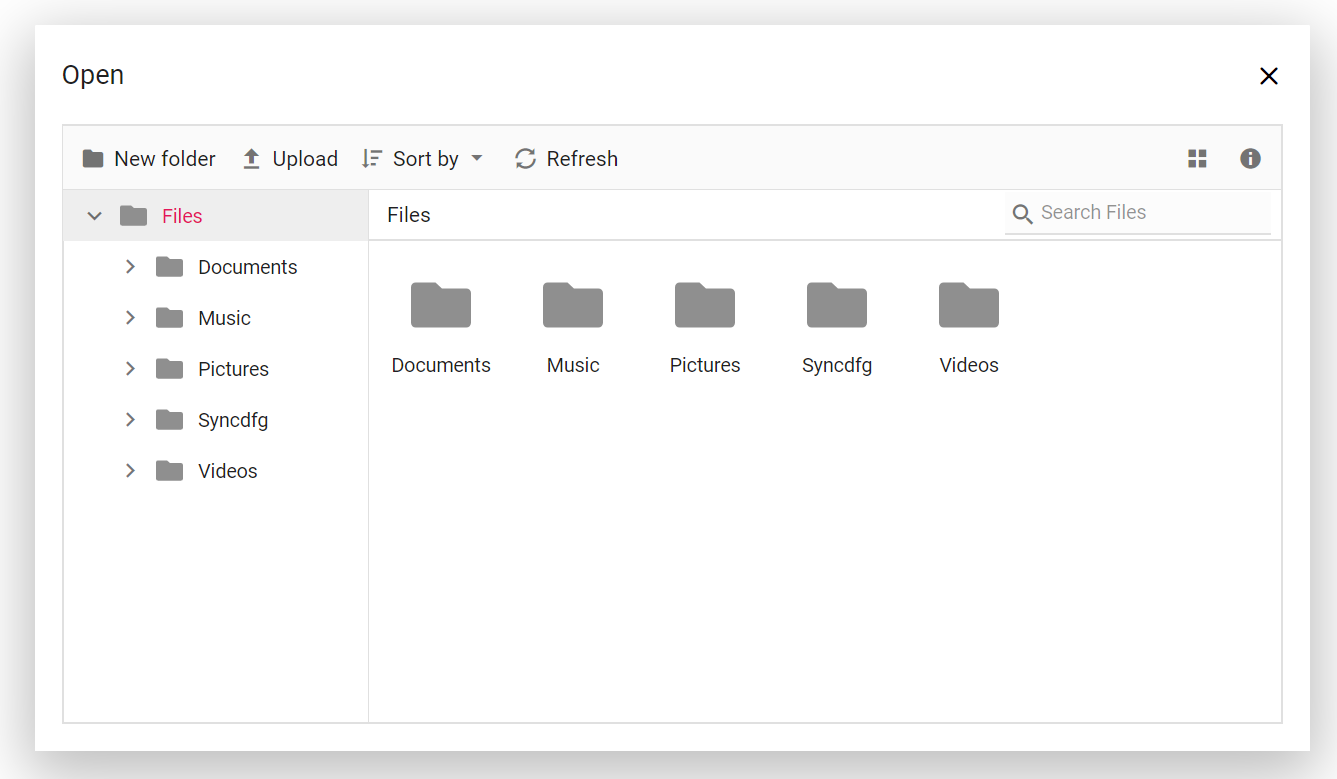Select Music label in navigation tree
Viewport: 1337px width, 779px height.
[224, 318]
